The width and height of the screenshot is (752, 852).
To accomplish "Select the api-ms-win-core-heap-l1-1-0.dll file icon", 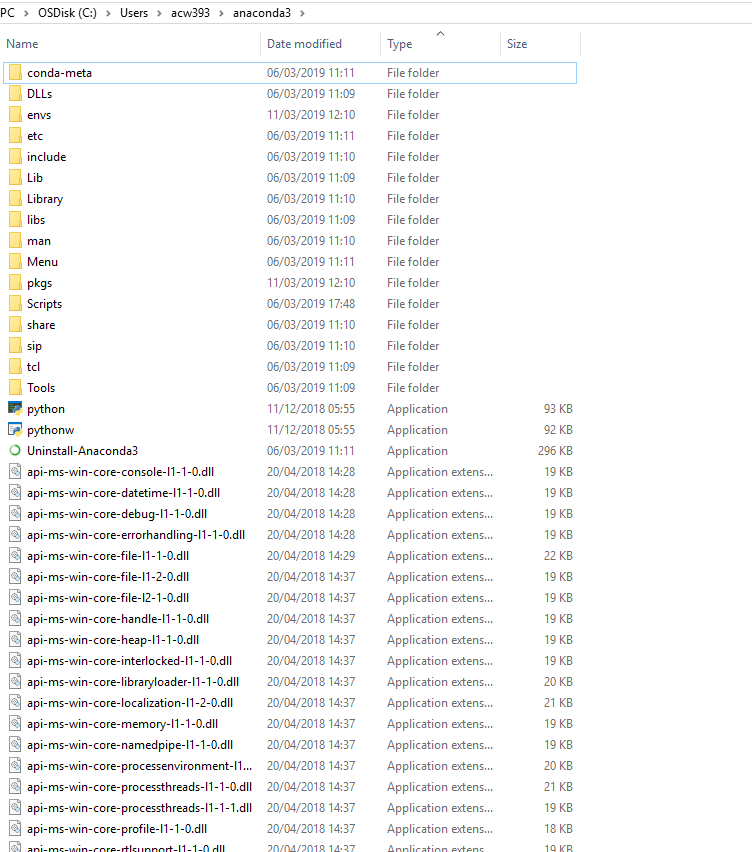I will pos(15,640).
